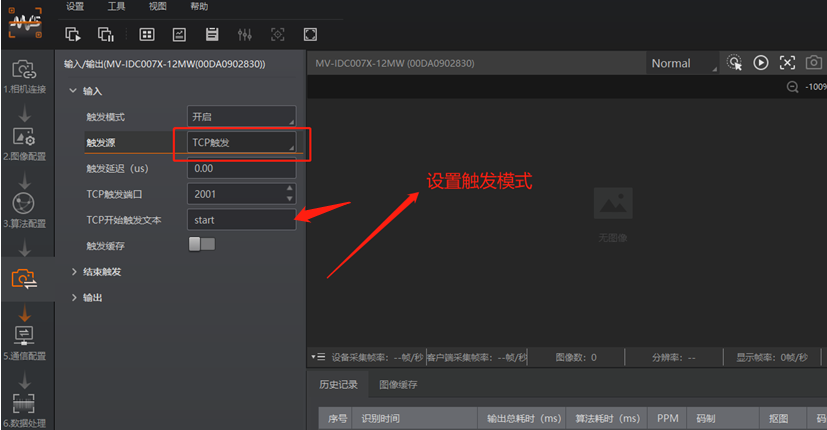Click the fullscreen frame toolbar icon

[x=310, y=34]
